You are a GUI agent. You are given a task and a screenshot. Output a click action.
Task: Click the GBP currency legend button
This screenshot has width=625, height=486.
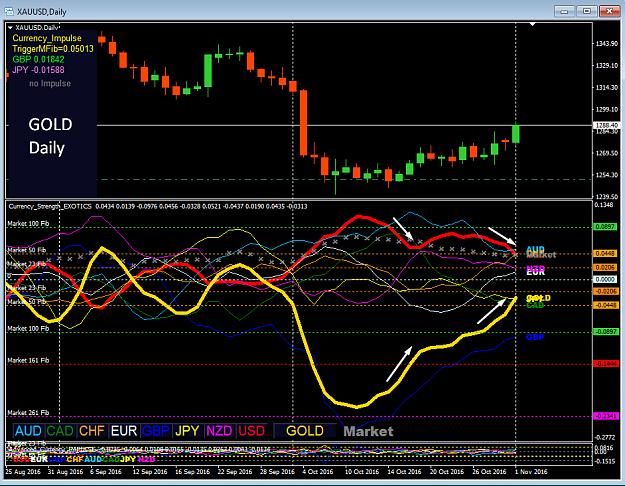point(156,431)
